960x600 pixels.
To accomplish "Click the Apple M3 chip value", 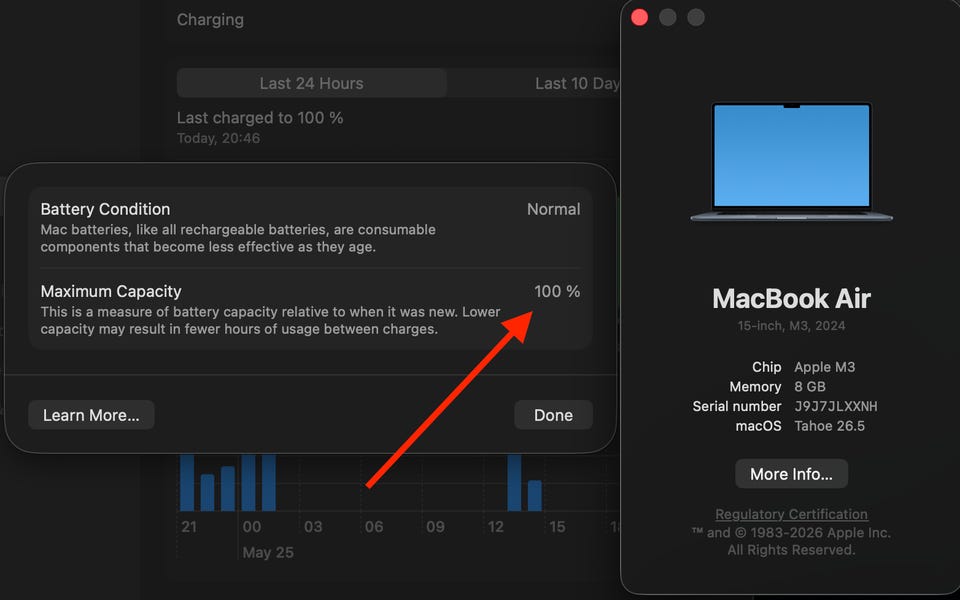I will click(x=825, y=367).
